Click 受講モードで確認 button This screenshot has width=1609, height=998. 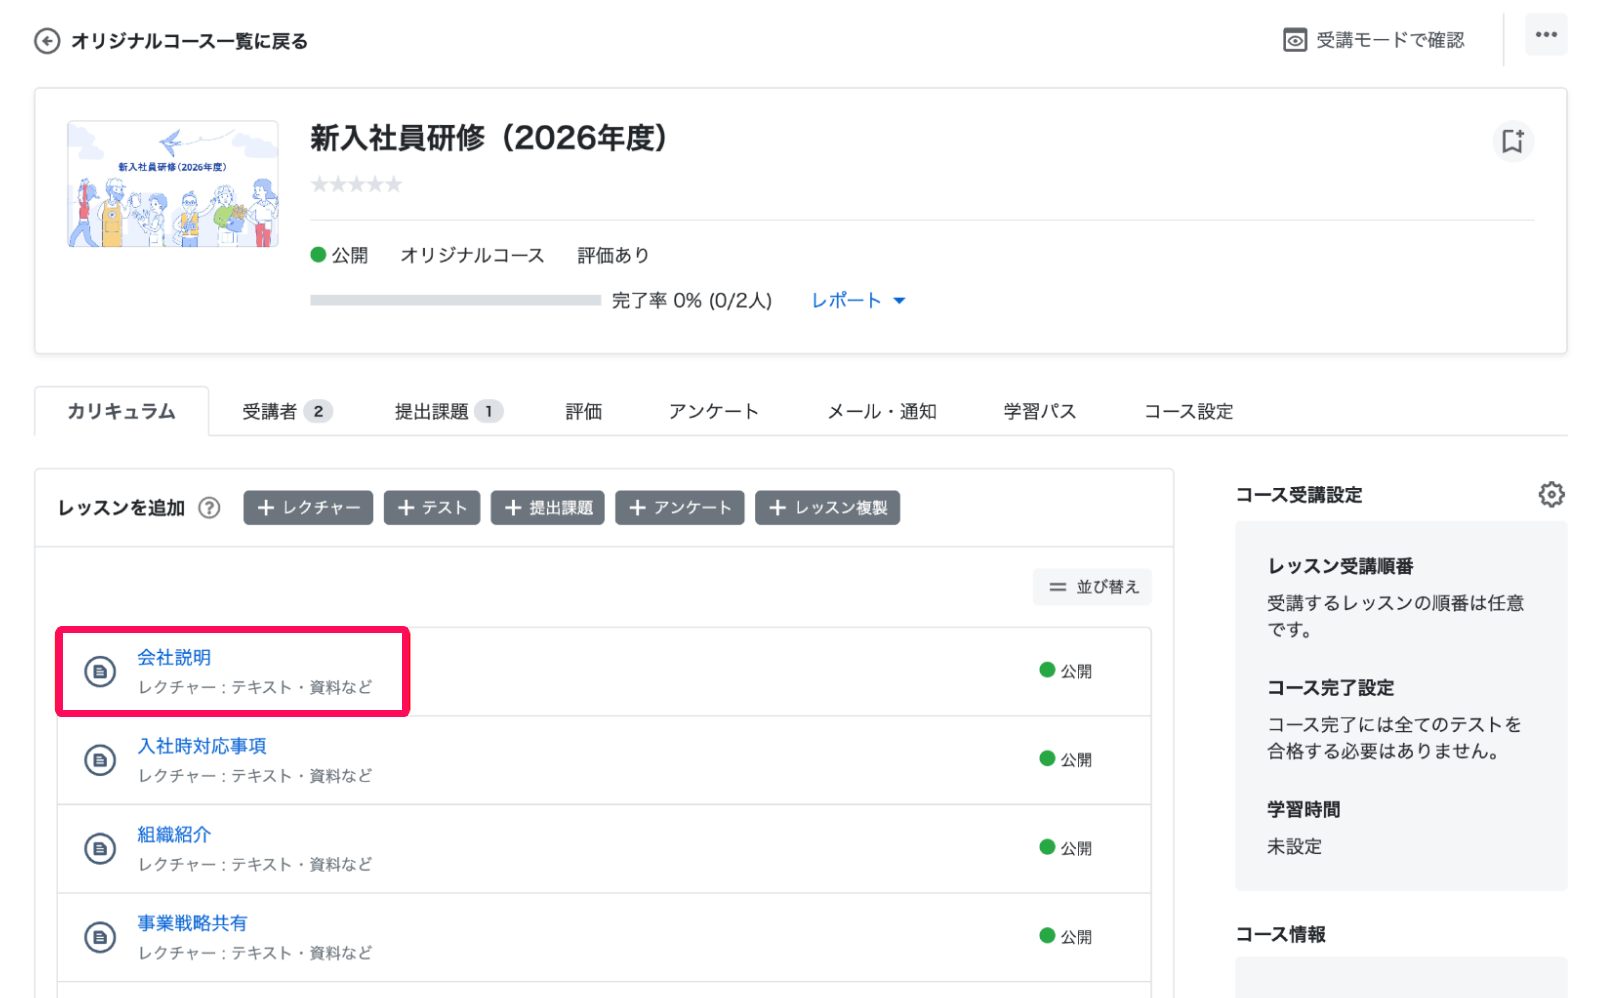click(1374, 40)
